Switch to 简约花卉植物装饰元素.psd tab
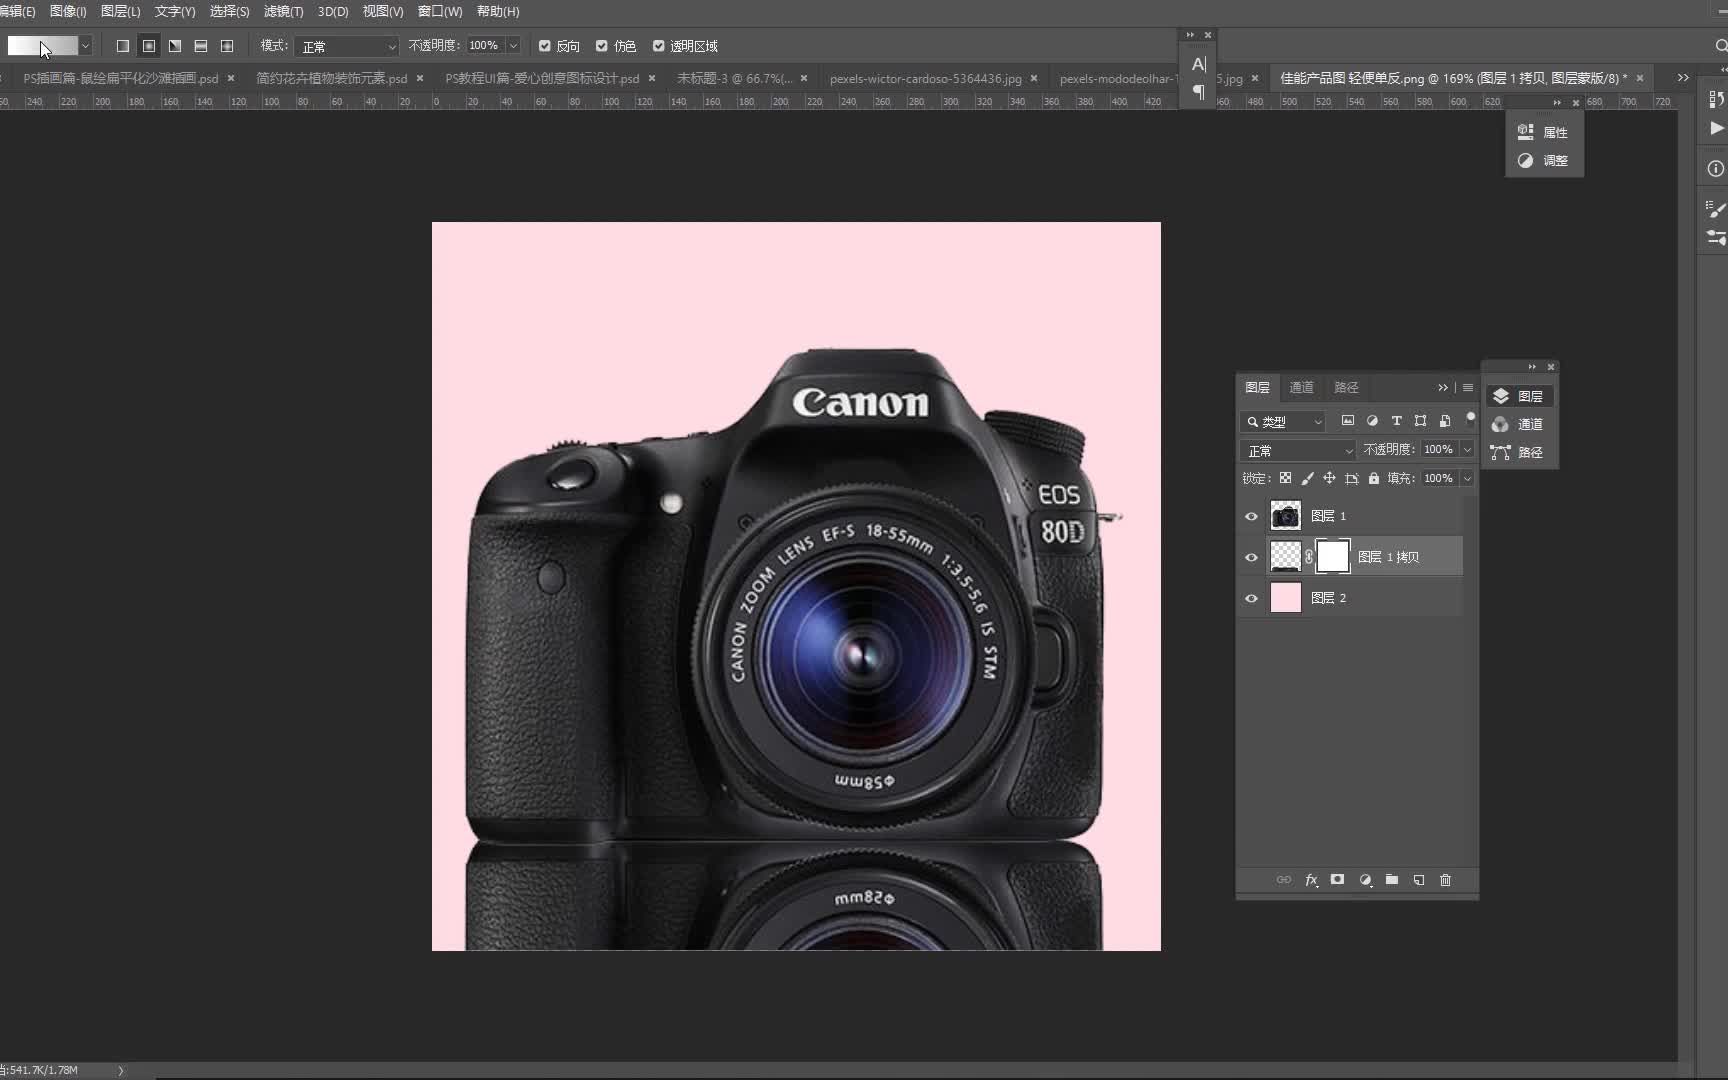 331,78
